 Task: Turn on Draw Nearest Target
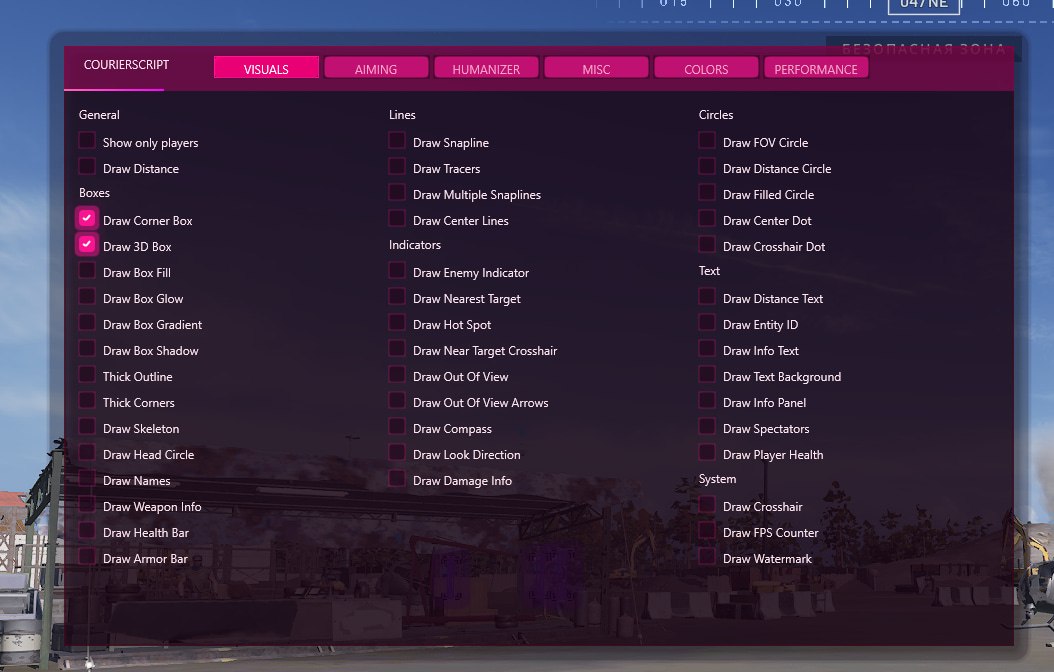[397, 296]
